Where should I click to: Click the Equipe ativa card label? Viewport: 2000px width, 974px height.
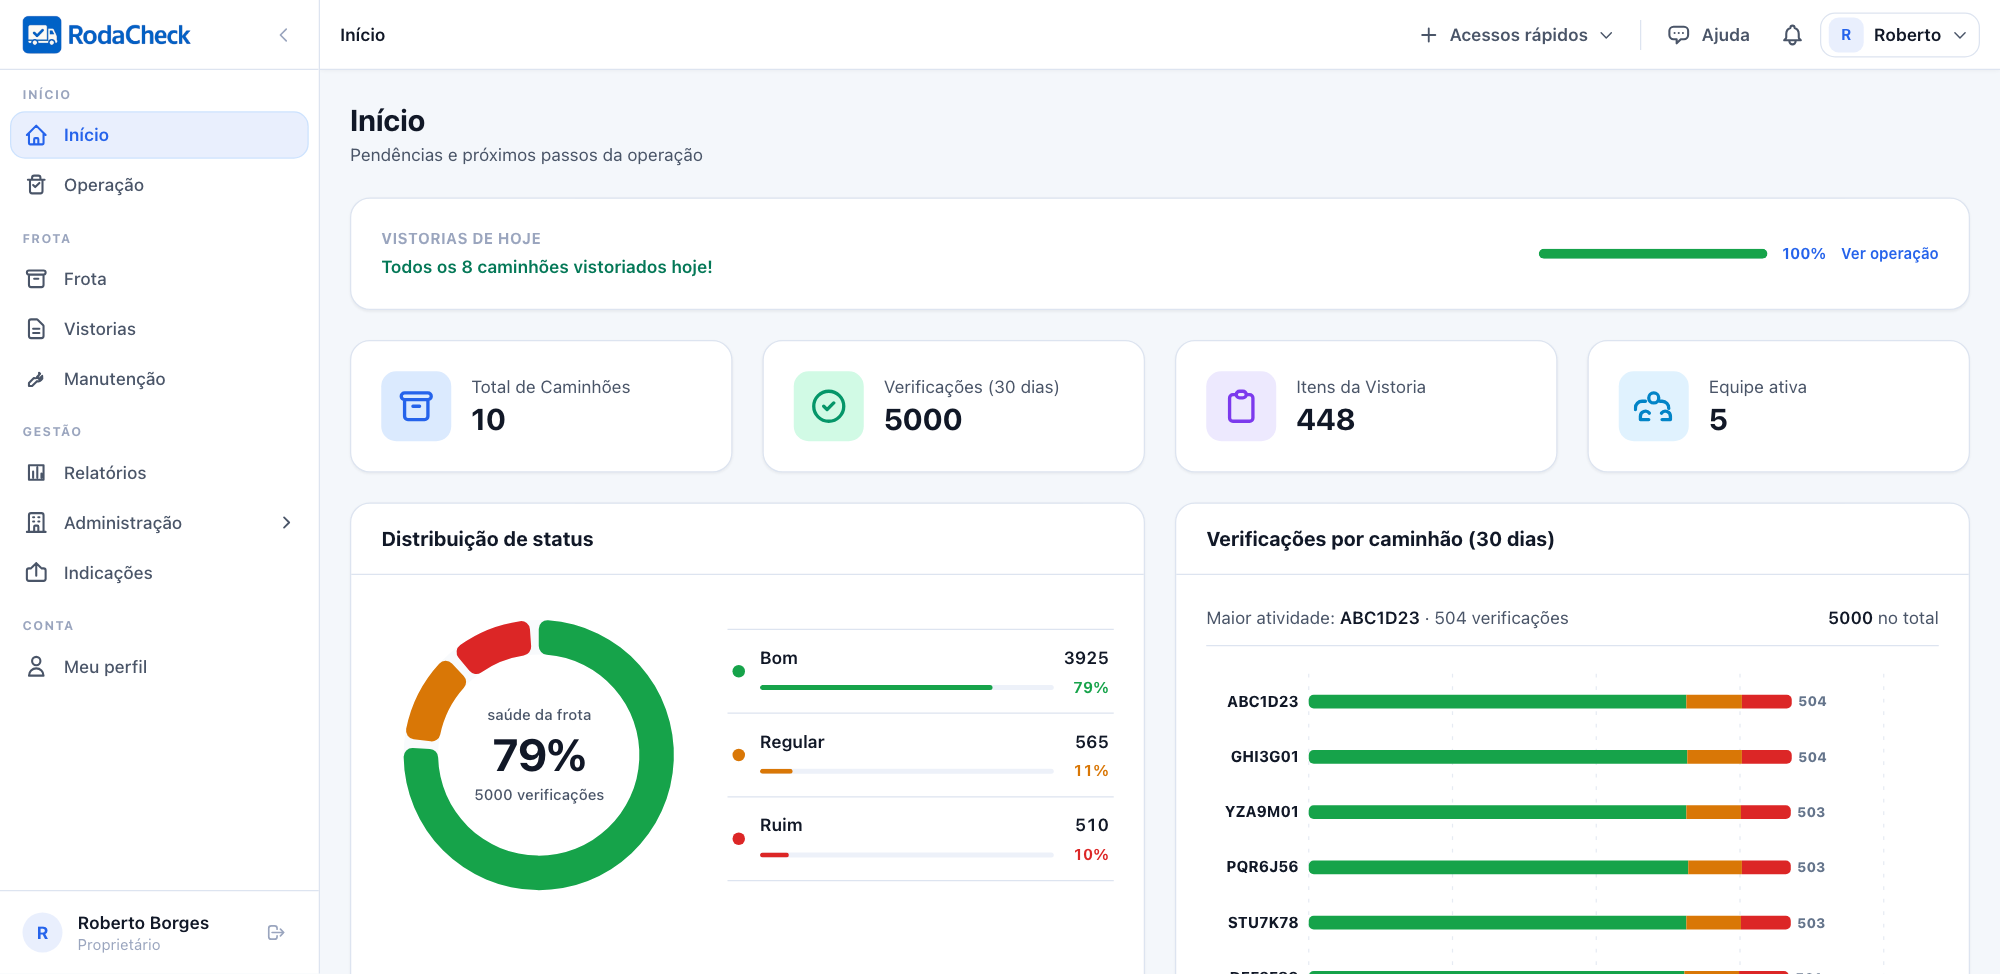1757,387
